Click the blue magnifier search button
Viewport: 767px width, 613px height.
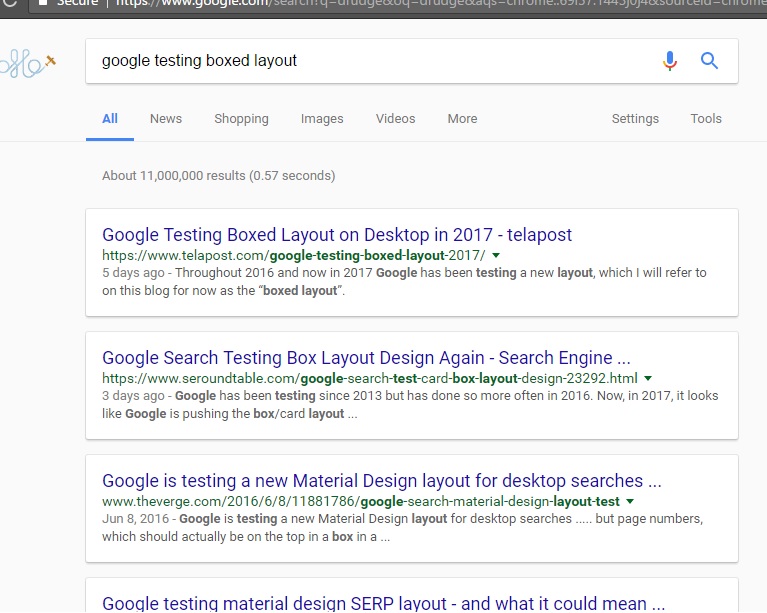[x=709, y=61]
